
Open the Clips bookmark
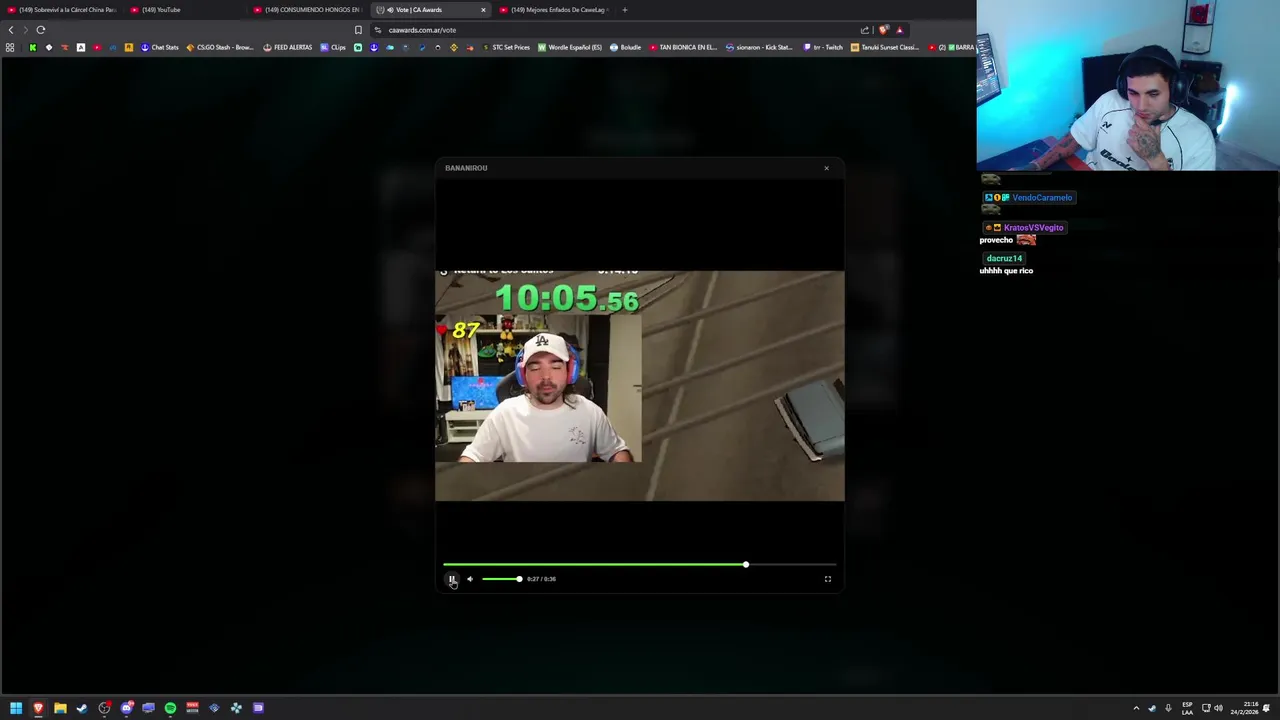click(333, 47)
